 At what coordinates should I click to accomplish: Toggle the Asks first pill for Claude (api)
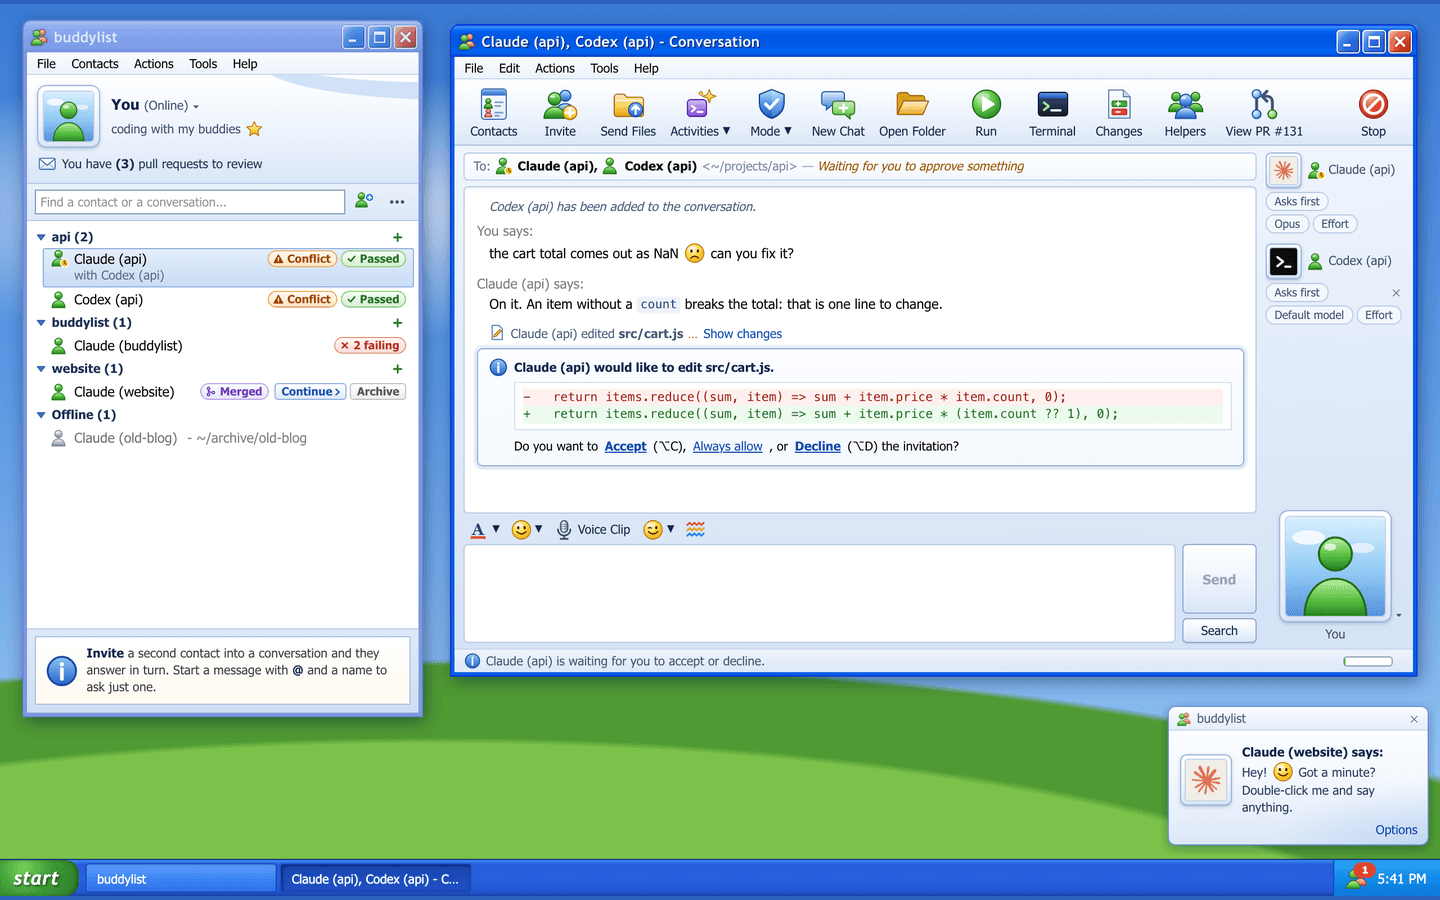point(1297,201)
